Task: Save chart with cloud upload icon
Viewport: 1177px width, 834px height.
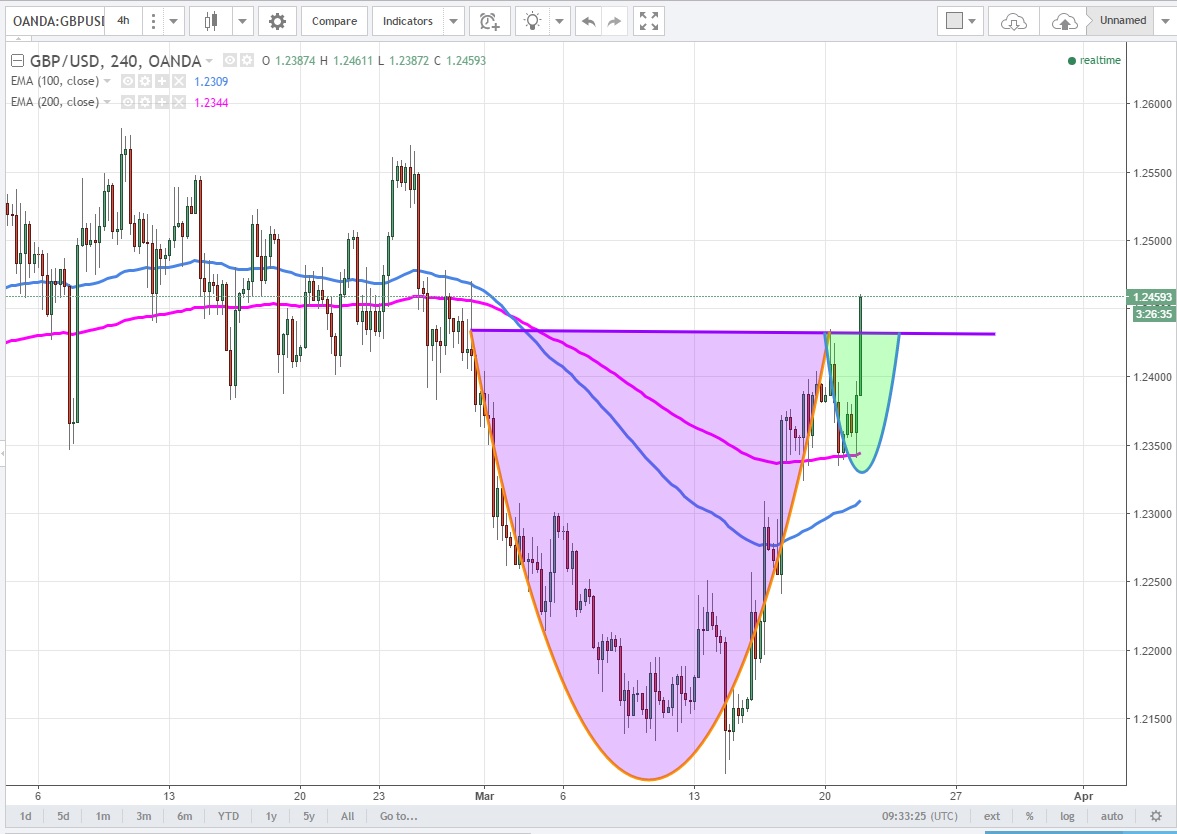Action: click(1066, 21)
